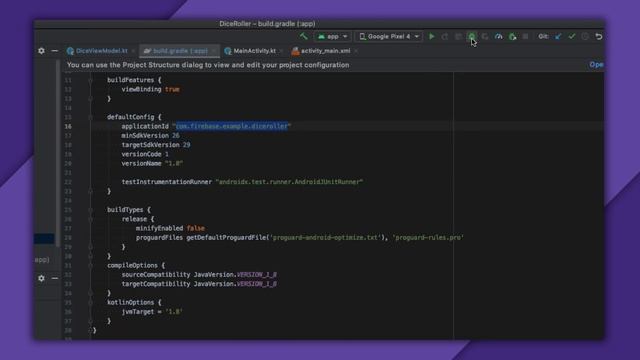Image resolution: width=640 pixels, height=360 pixels.
Task: Open the app run configuration dropdown
Action: [x=332, y=36]
